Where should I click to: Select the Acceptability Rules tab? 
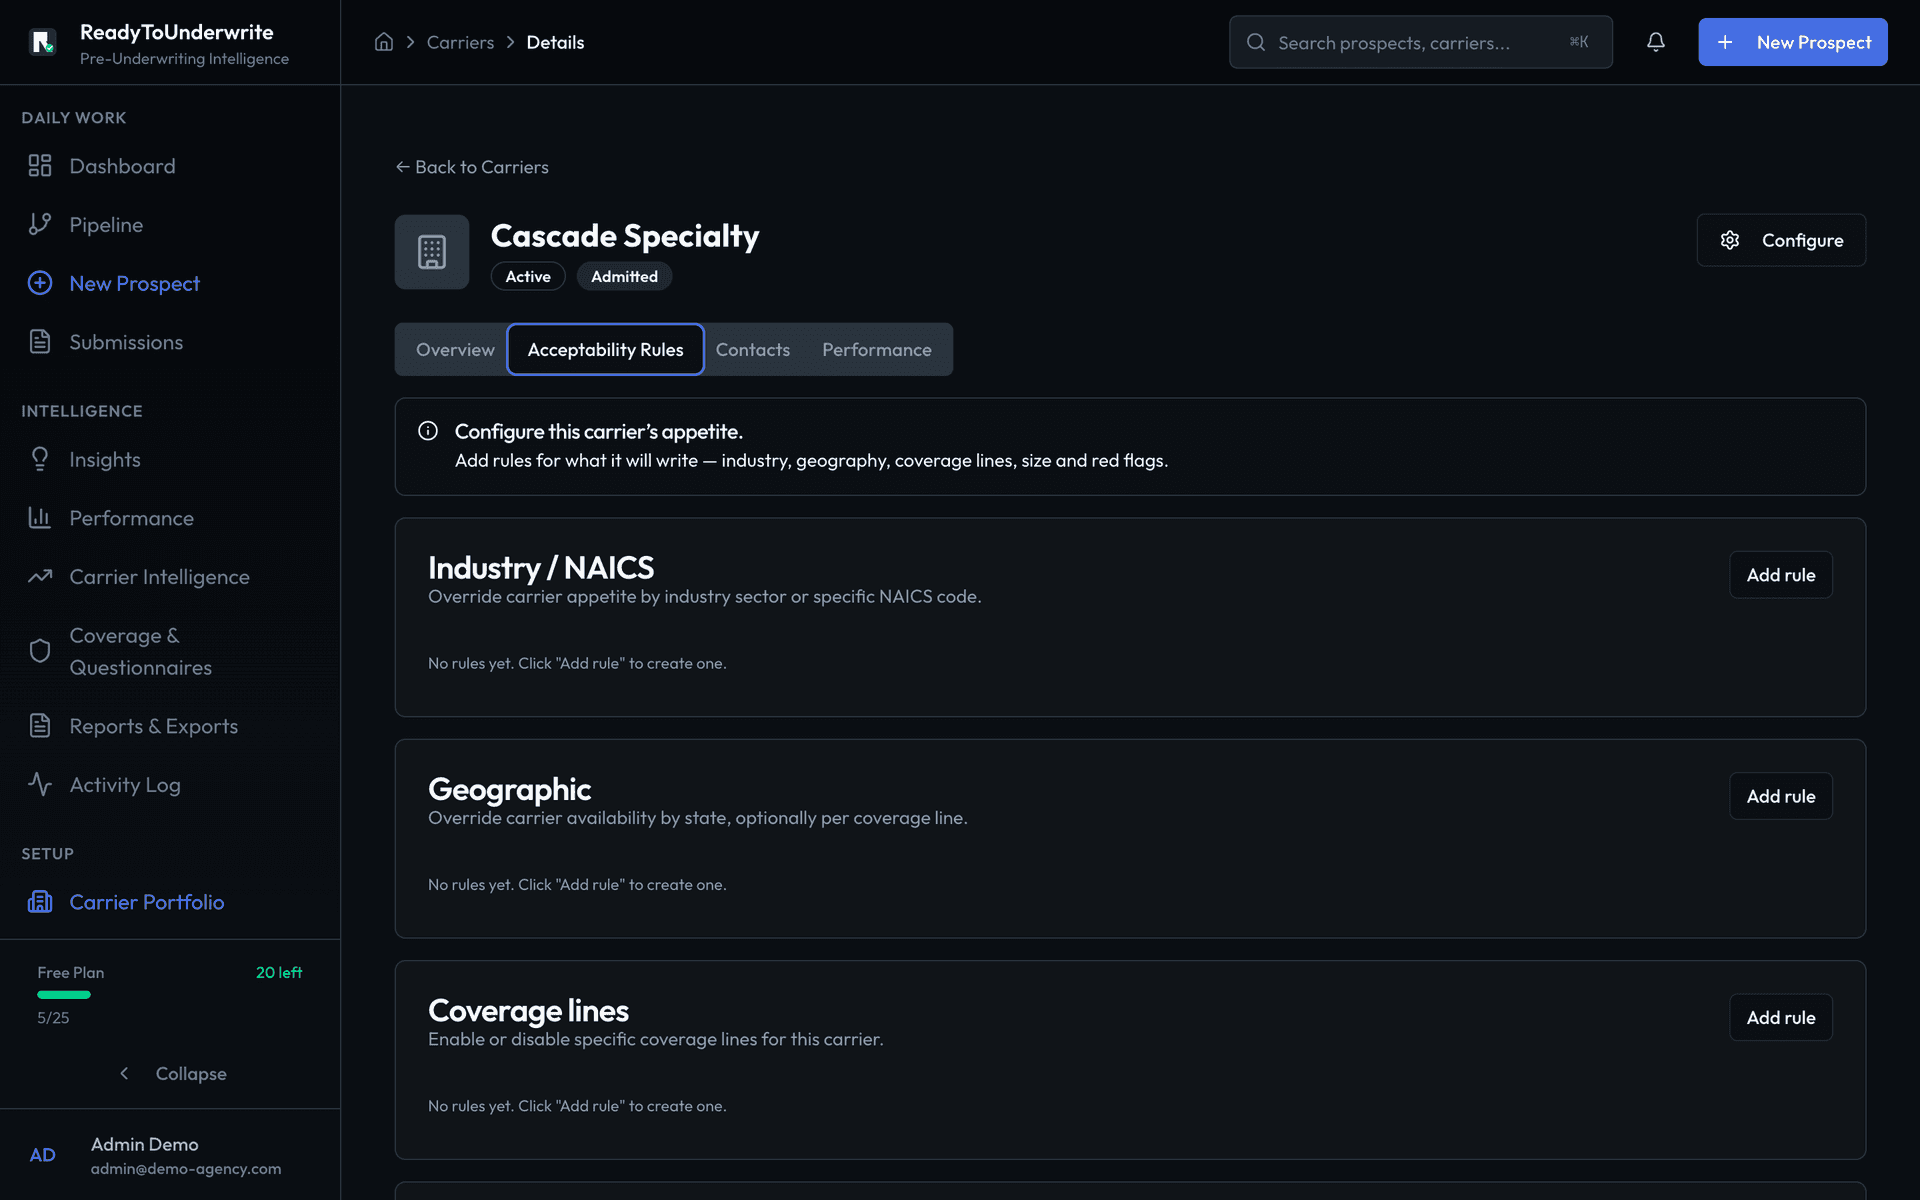[x=605, y=350]
